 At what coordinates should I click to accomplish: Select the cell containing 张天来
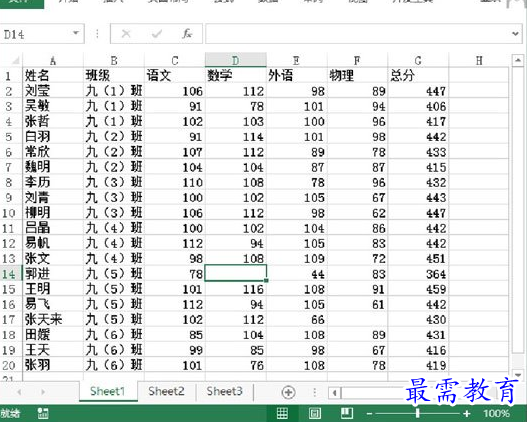pos(53,319)
